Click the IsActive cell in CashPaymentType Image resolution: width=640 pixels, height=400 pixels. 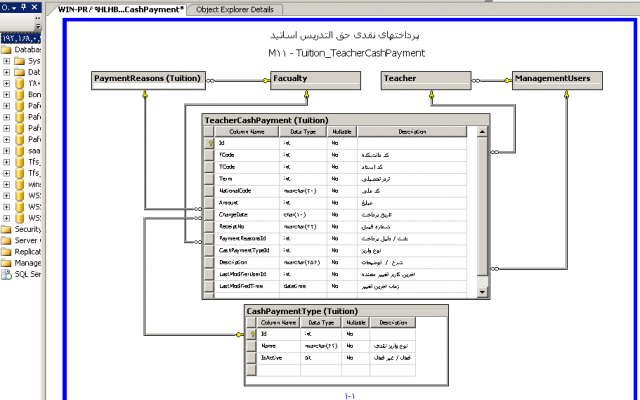[x=279, y=358]
